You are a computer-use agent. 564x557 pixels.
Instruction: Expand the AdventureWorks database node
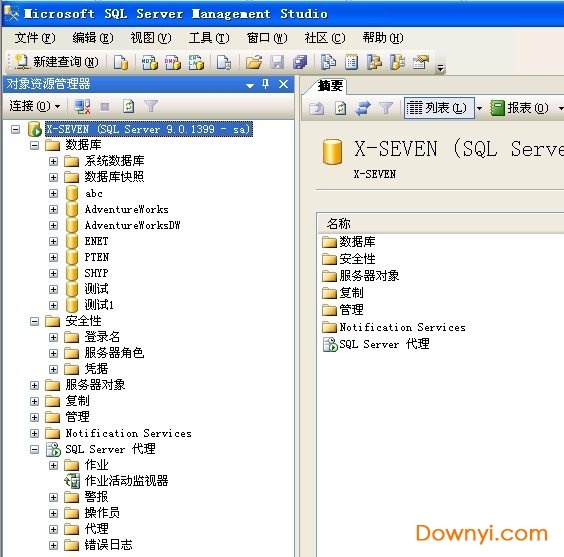[54, 209]
